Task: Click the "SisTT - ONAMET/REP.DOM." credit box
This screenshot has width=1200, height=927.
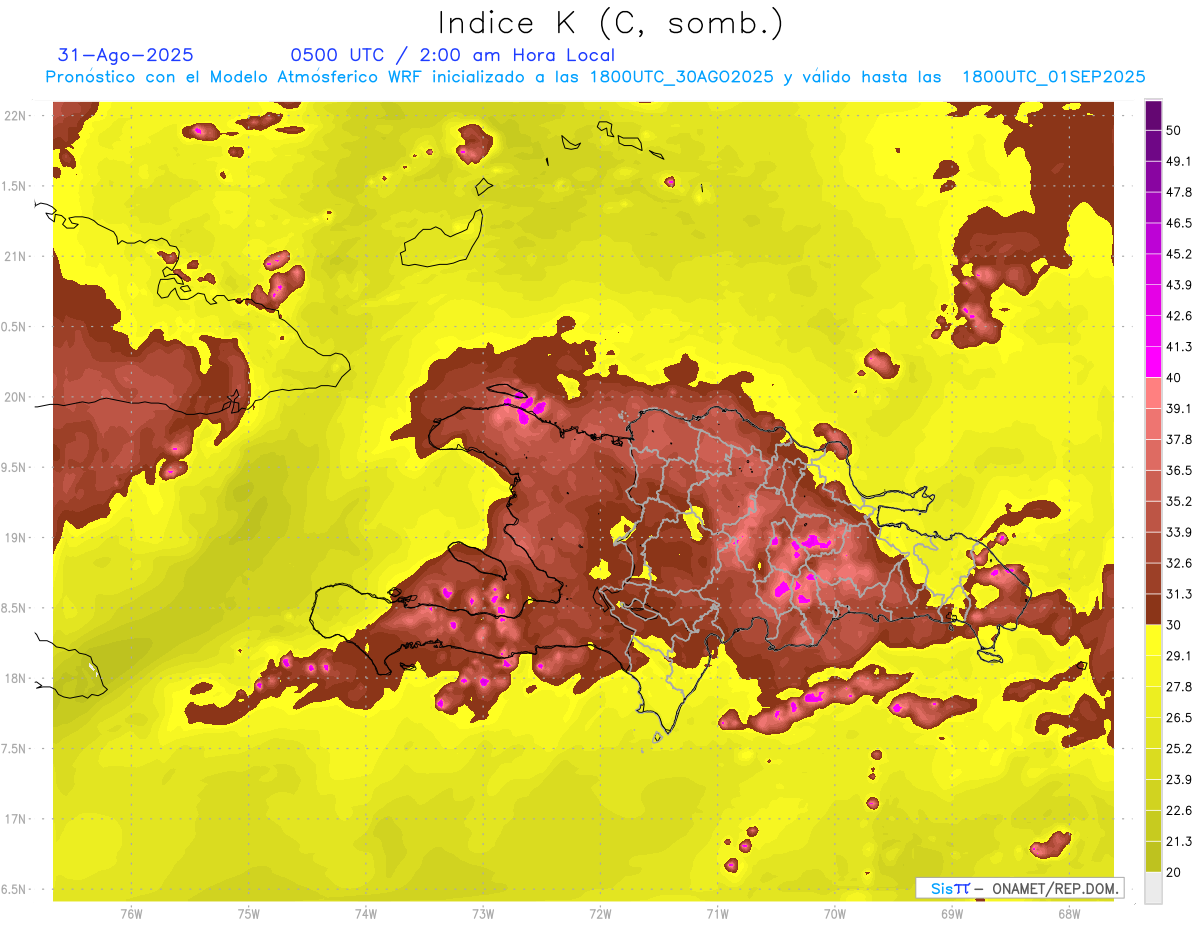Action: point(1019,888)
